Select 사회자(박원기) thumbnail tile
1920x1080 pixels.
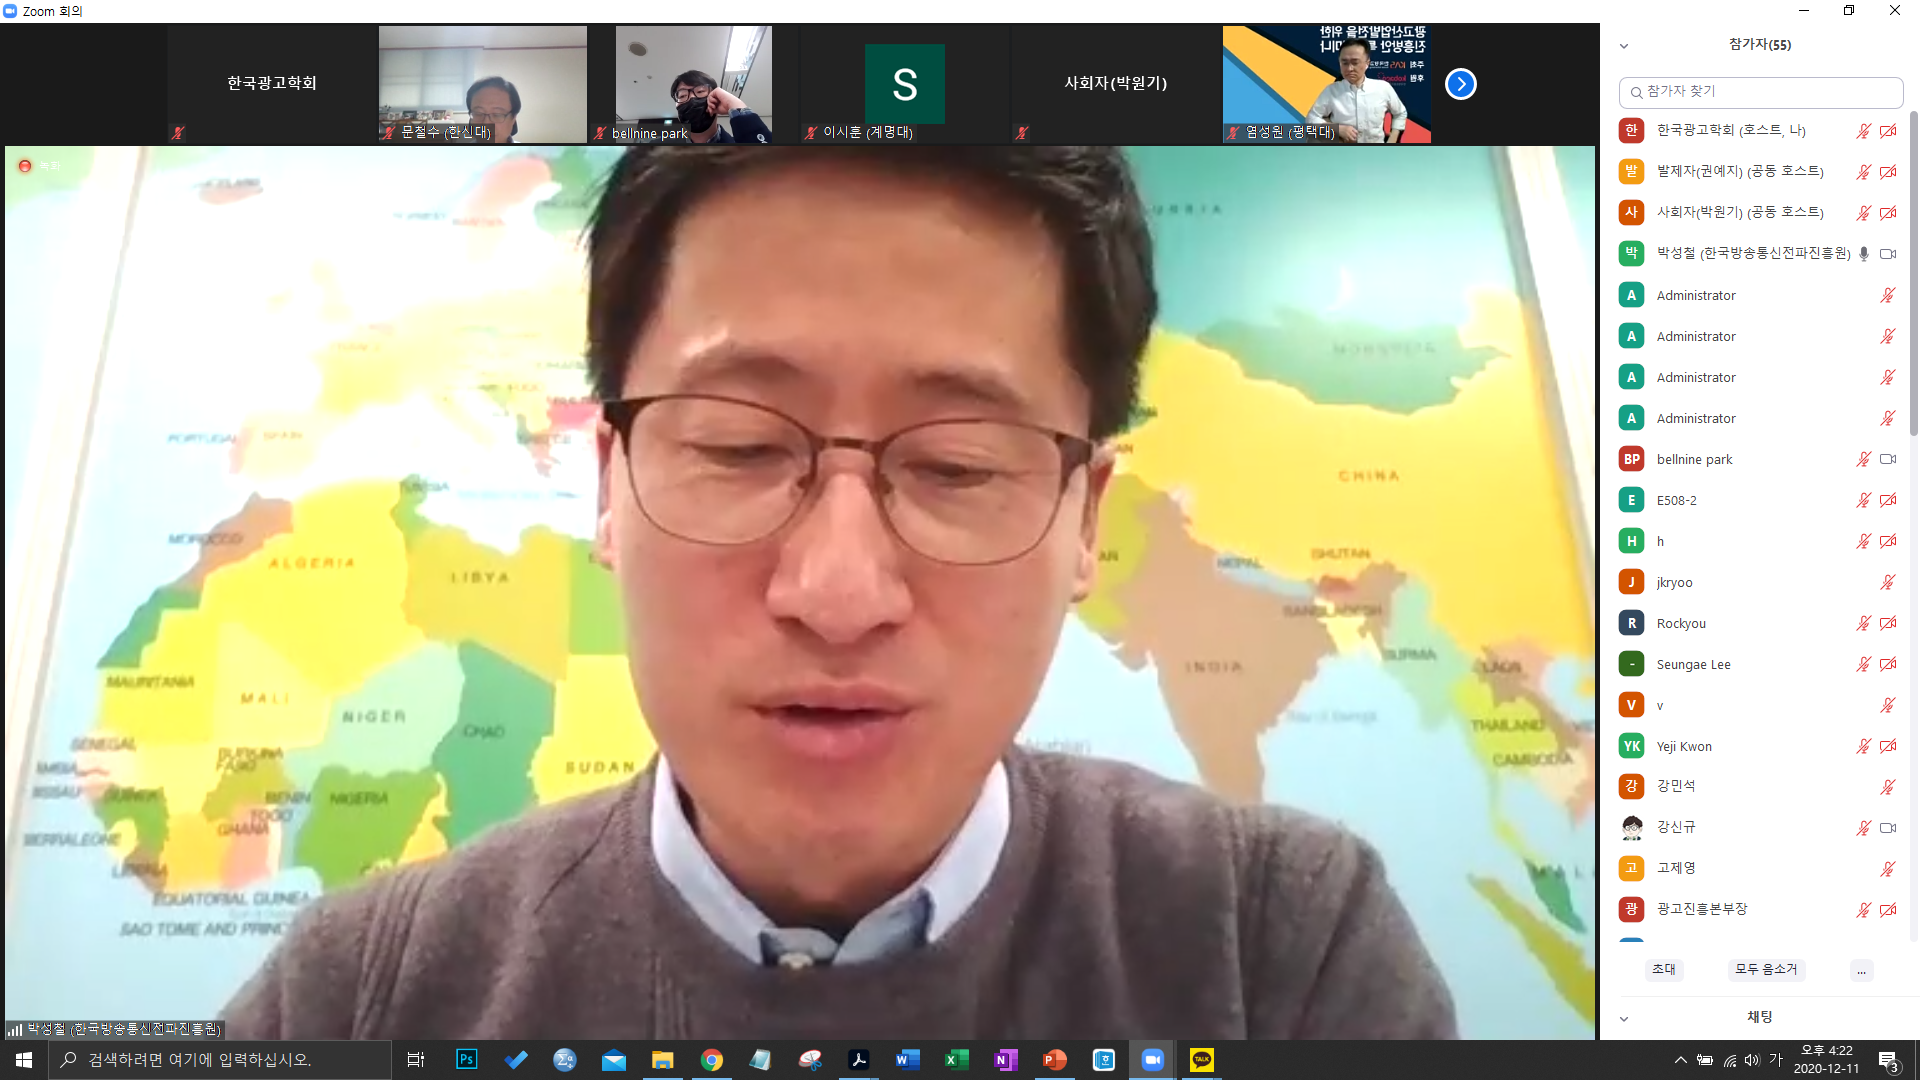tap(1116, 84)
